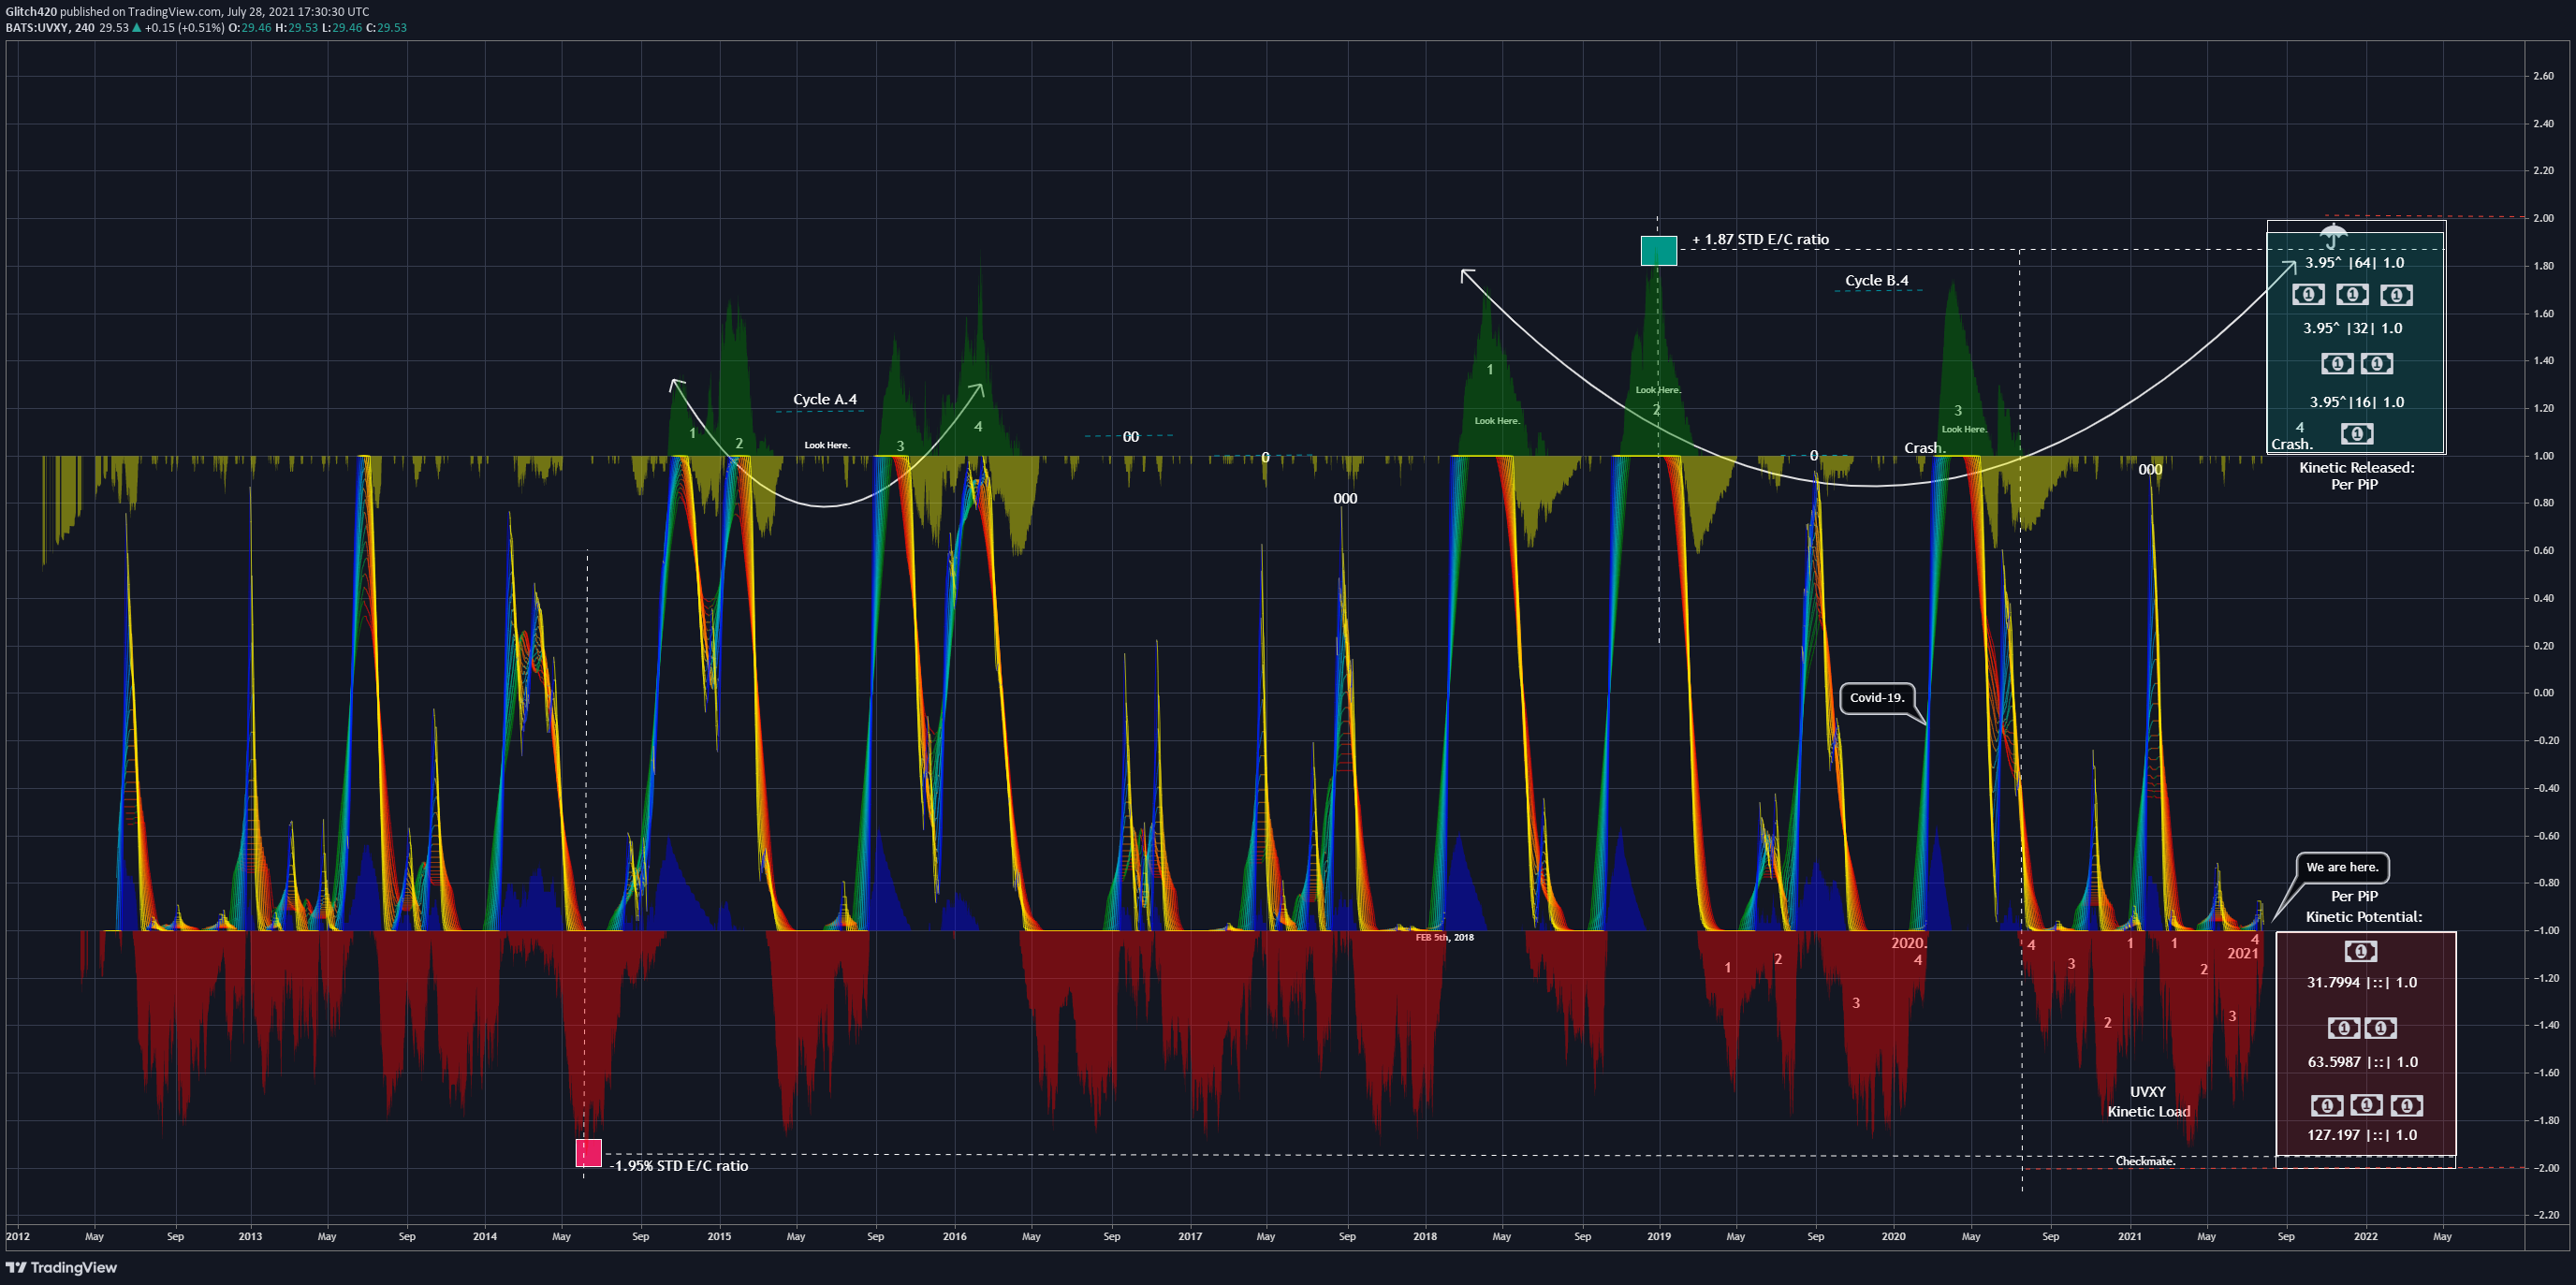Click left banknote icon above '63.5987 |::| 1.0'
Viewport: 2576px width, 1285px height.
[x=2344, y=1028]
